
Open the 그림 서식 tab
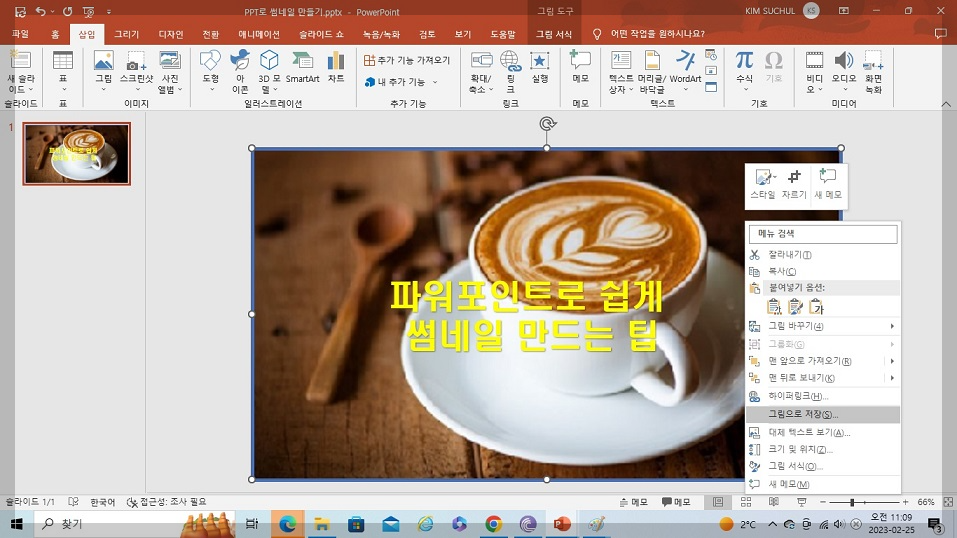554,34
